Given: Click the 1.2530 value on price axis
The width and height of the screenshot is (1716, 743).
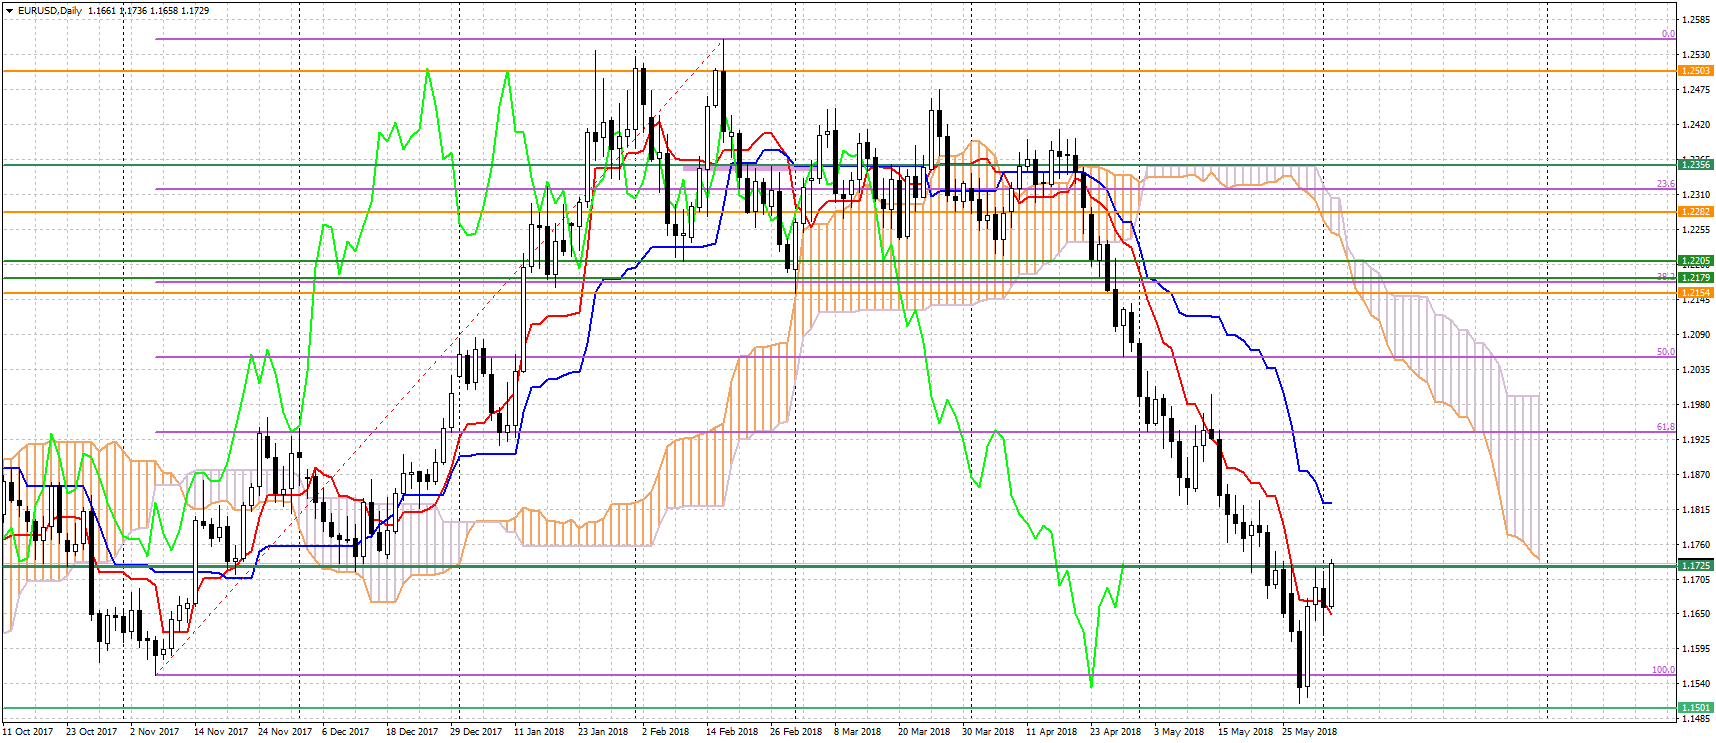Looking at the screenshot, I should [1695, 55].
